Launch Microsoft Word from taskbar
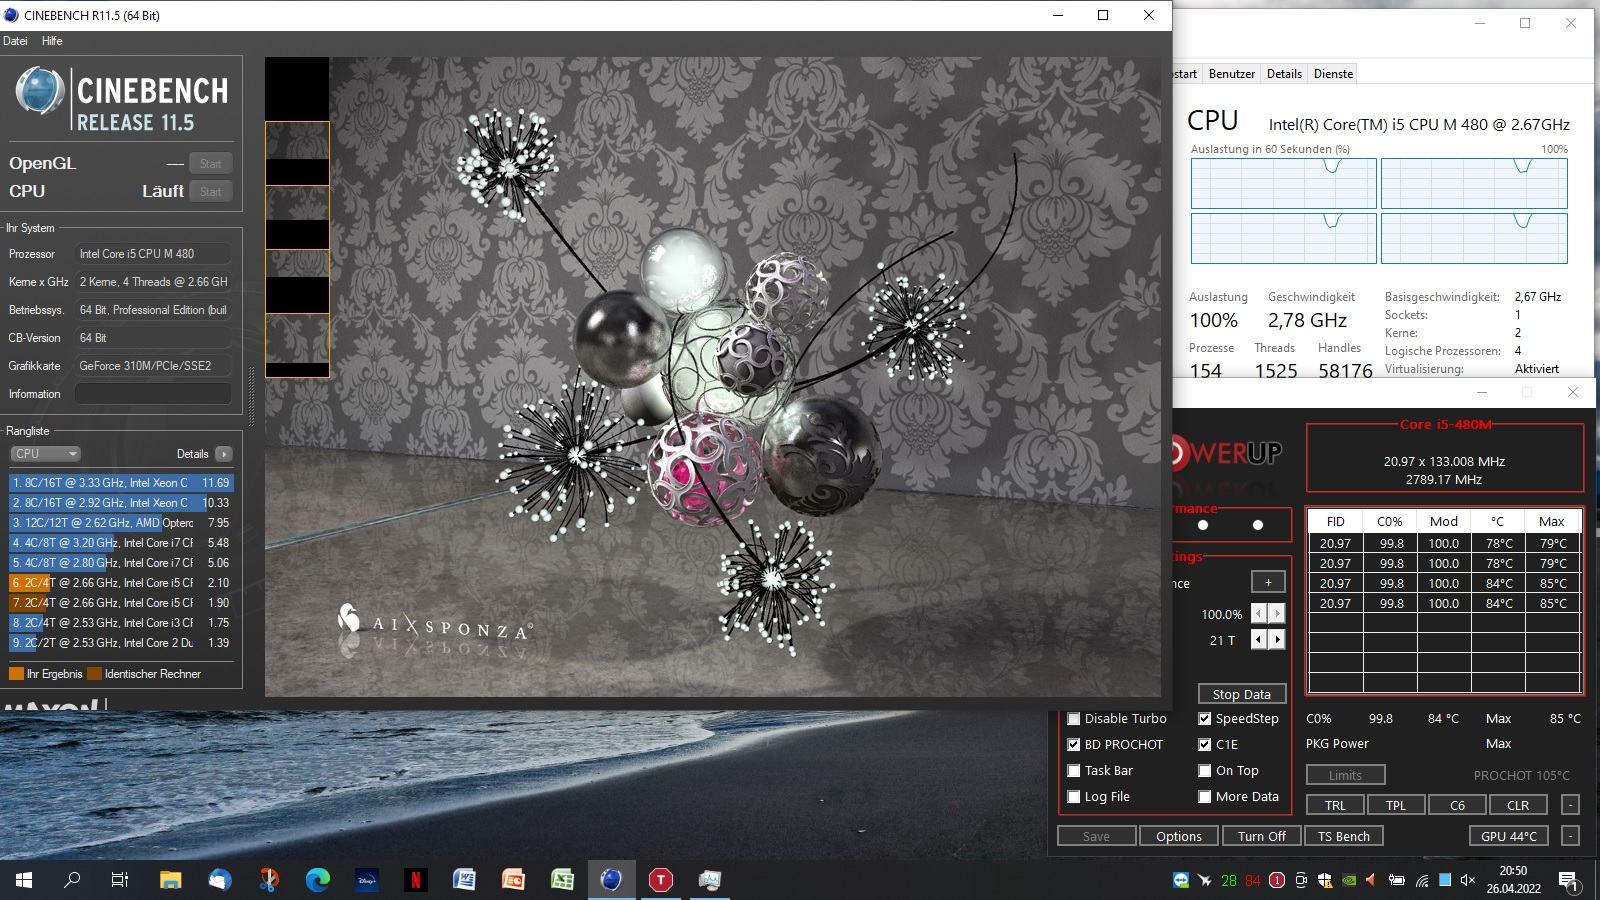The height and width of the screenshot is (900, 1600). [x=464, y=880]
